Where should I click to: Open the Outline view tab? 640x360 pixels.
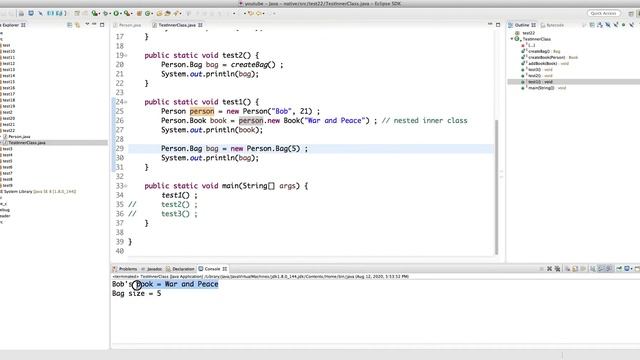click(x=522, y=25)
